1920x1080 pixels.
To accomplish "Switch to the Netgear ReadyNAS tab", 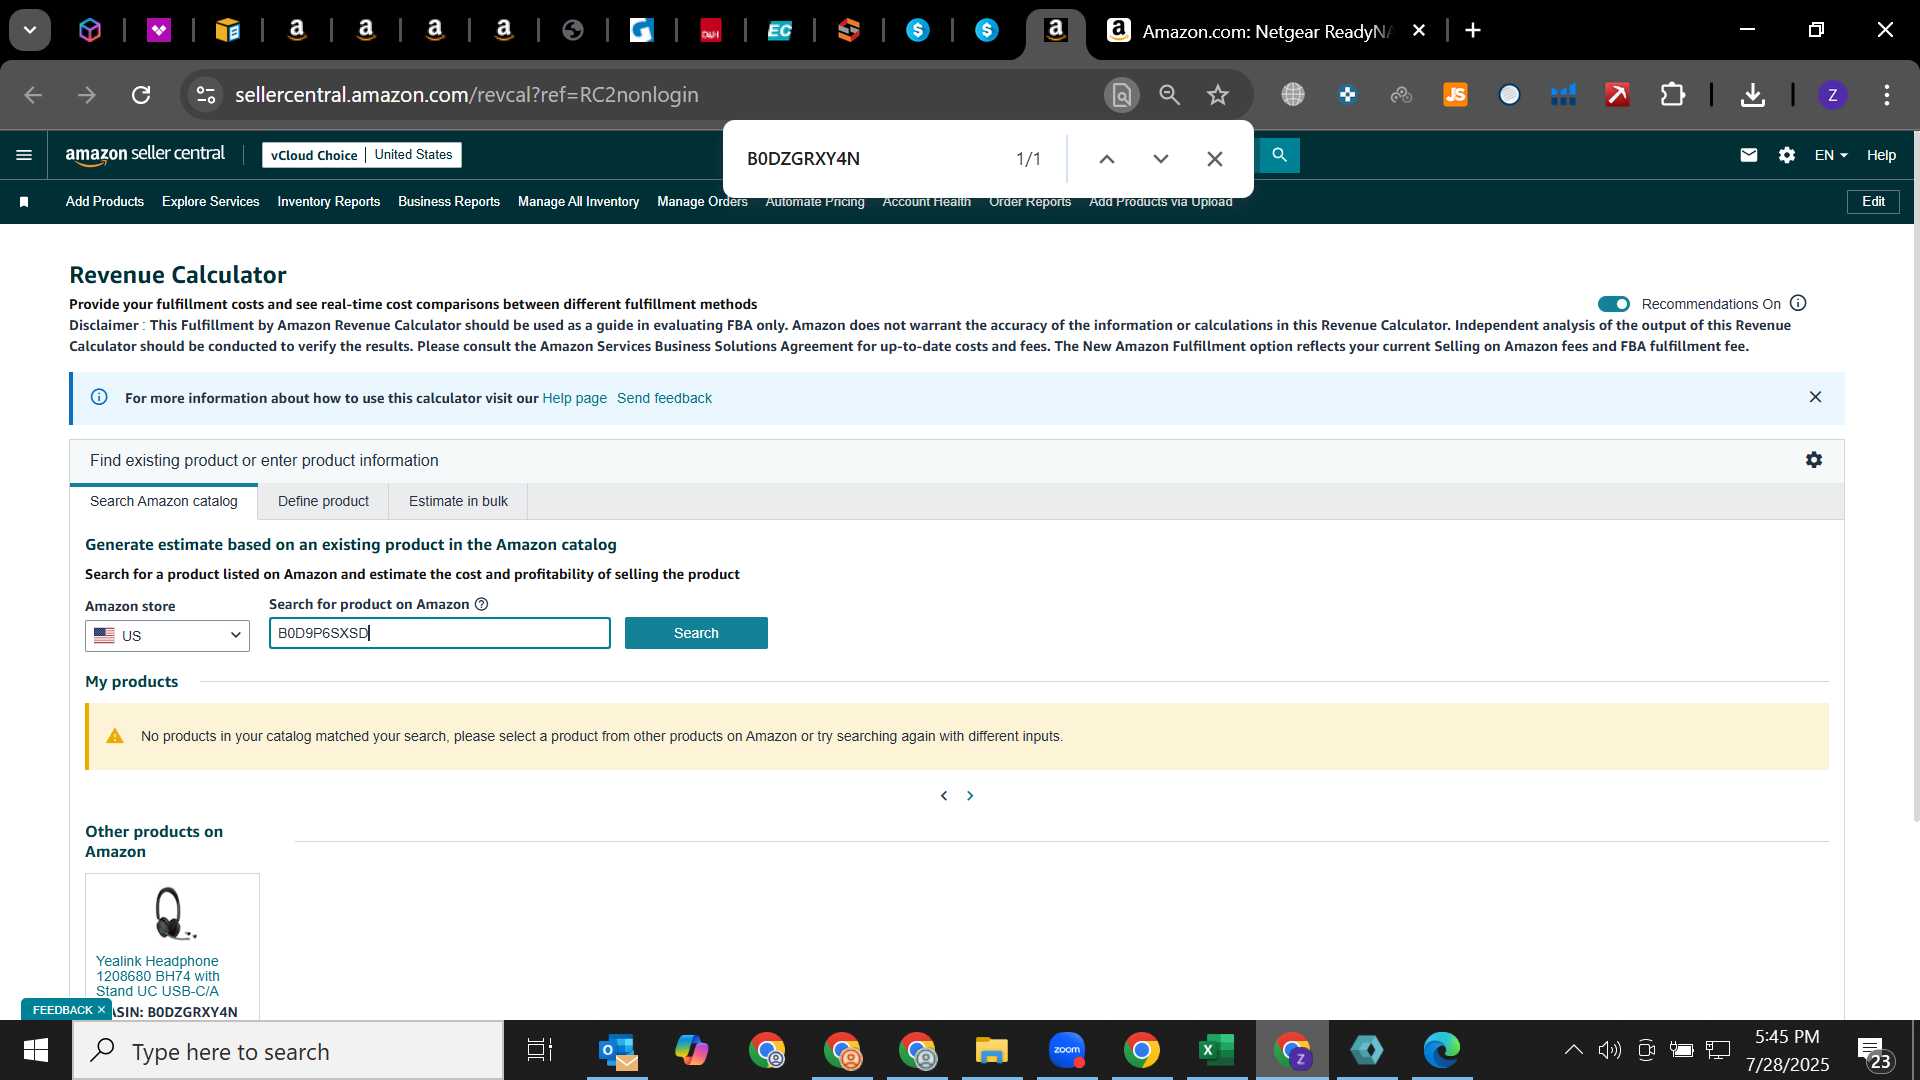I will (1264, 31).
